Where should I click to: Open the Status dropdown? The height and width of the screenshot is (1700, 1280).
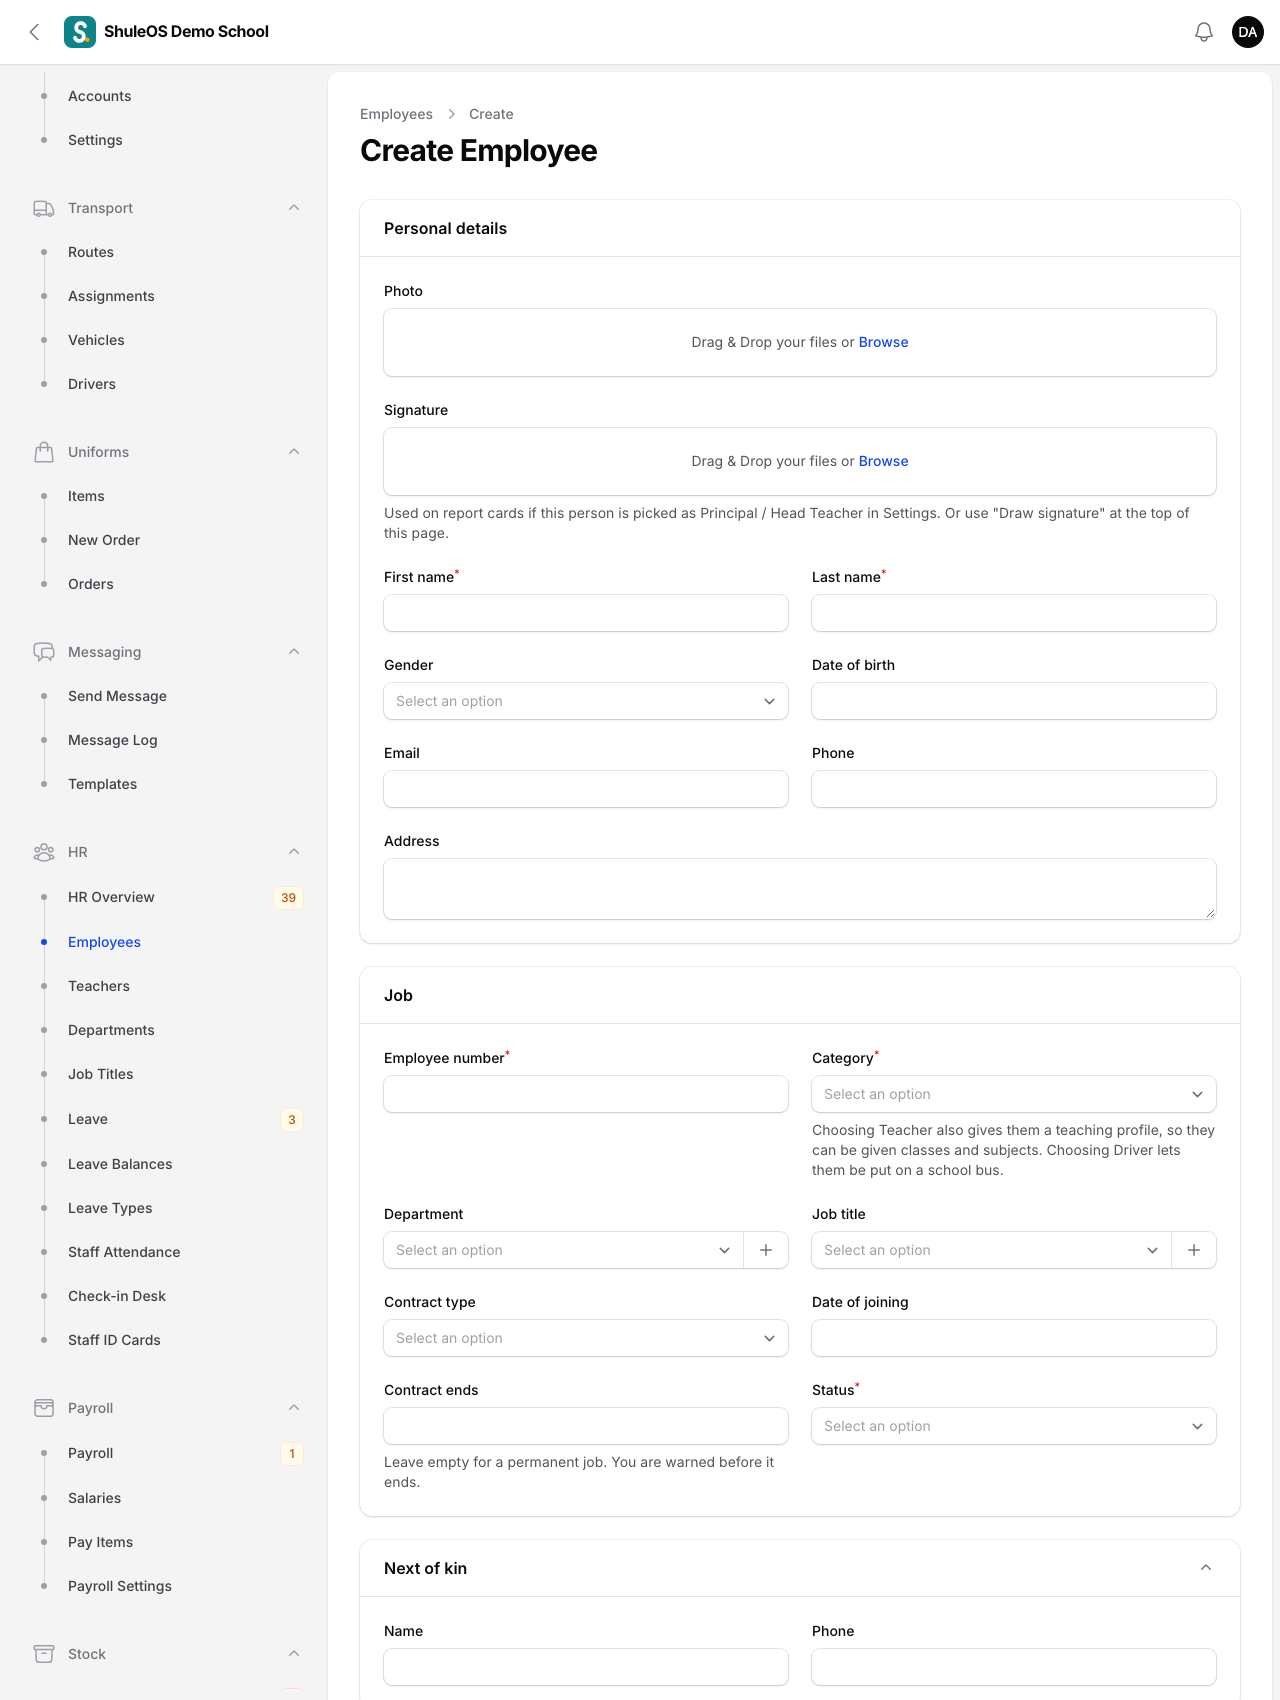tap(1014, 1426)
